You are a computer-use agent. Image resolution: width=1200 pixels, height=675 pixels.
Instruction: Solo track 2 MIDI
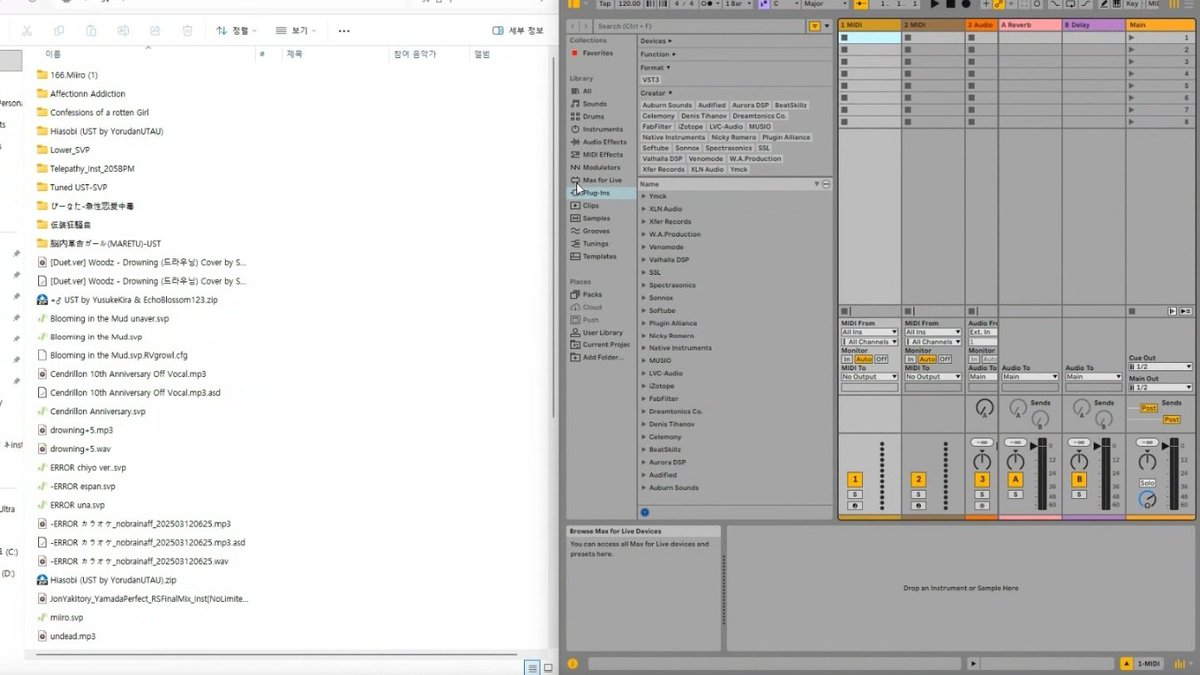pyautogui.click(x=919, y=494)
